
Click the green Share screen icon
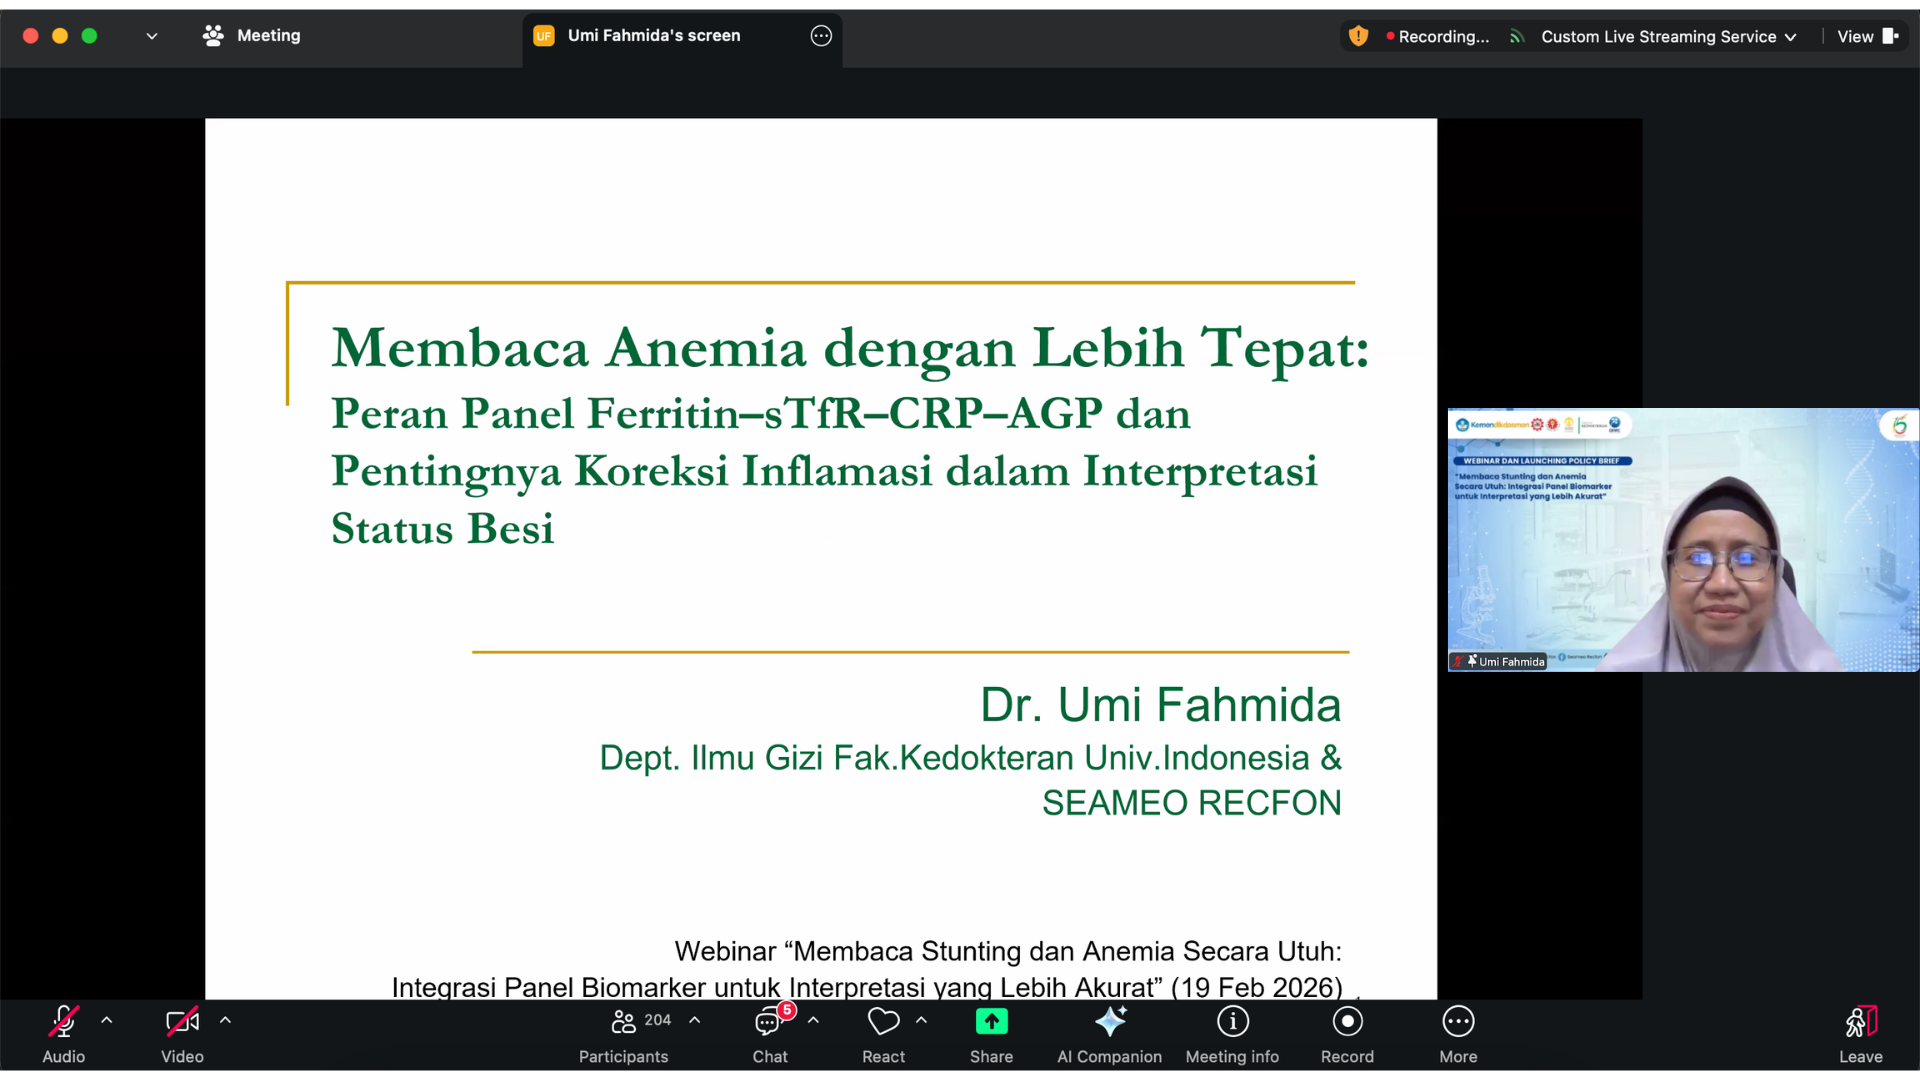[991, 1022]
